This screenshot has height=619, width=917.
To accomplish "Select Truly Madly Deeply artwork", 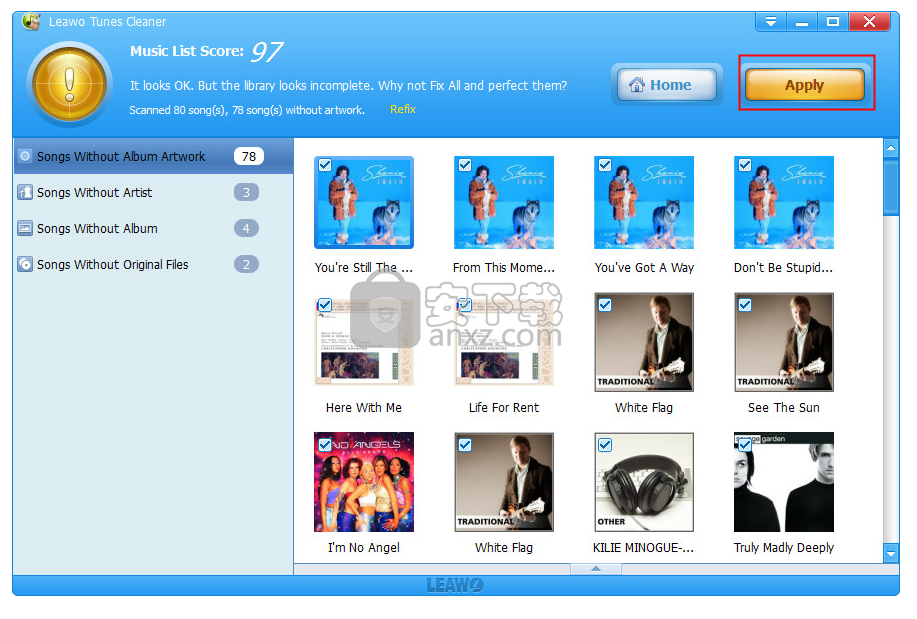I will pyautogui.click(x=784, y=482).
